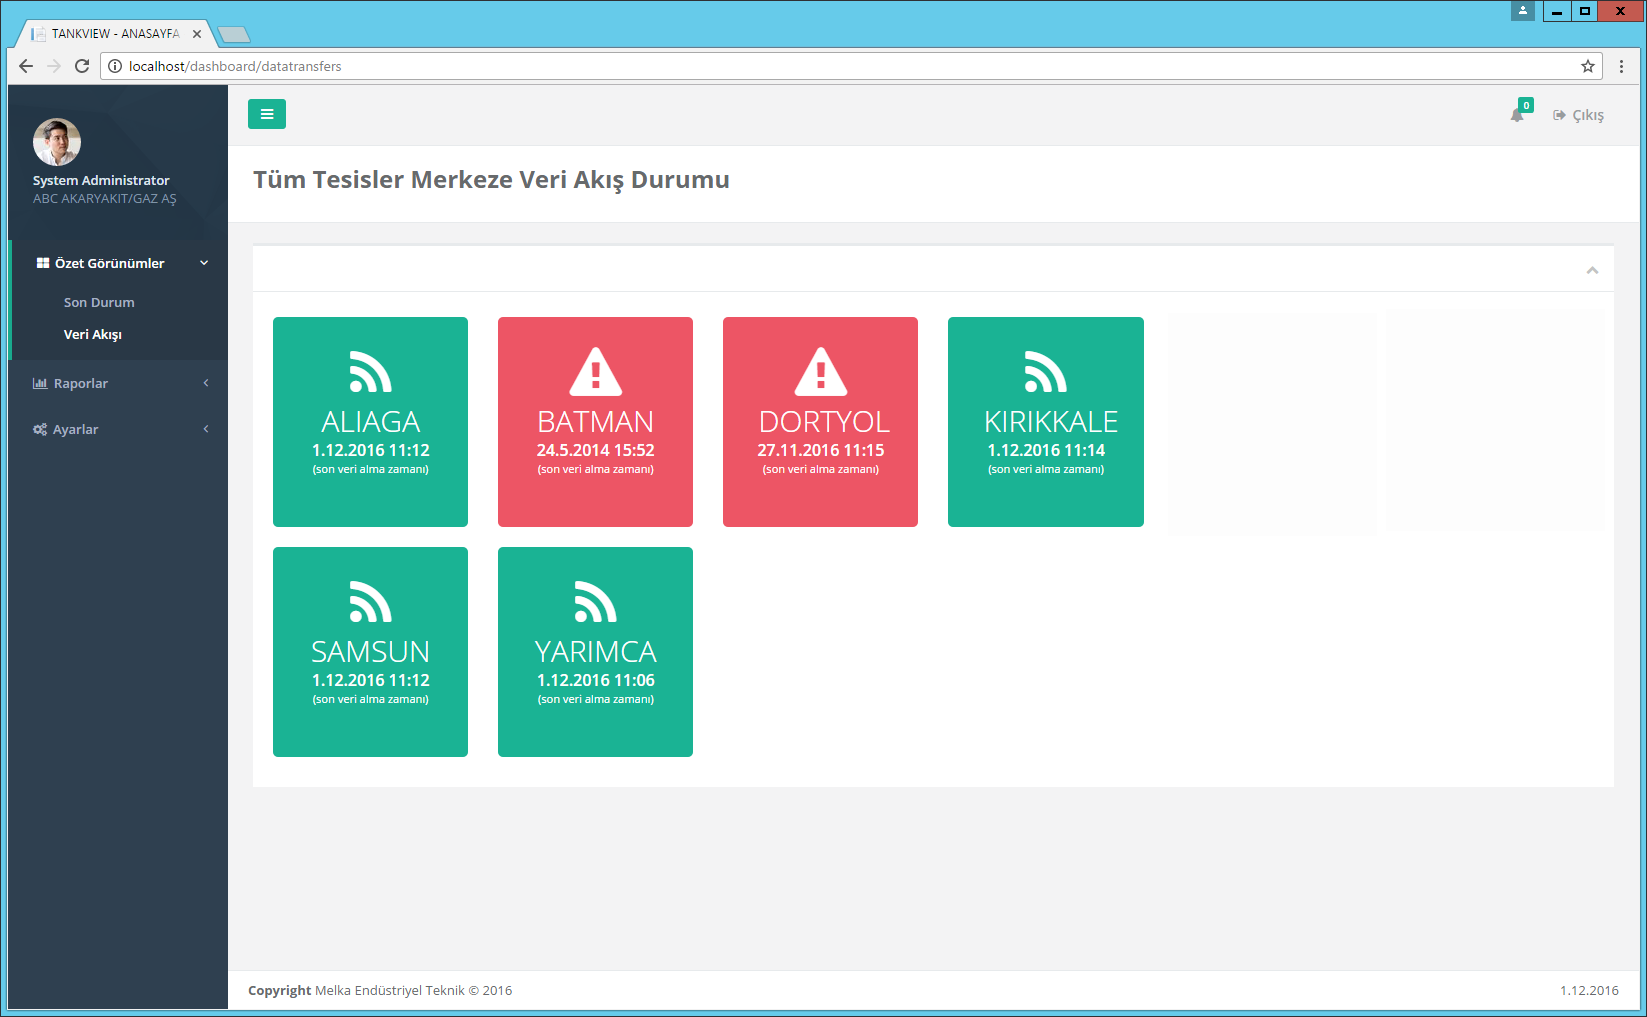Click the YARIMCA feed signal icon

(x=595, y=602)
